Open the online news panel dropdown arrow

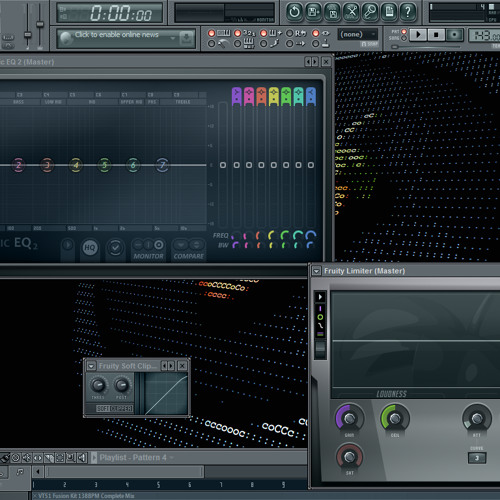(x=173, y=38)
